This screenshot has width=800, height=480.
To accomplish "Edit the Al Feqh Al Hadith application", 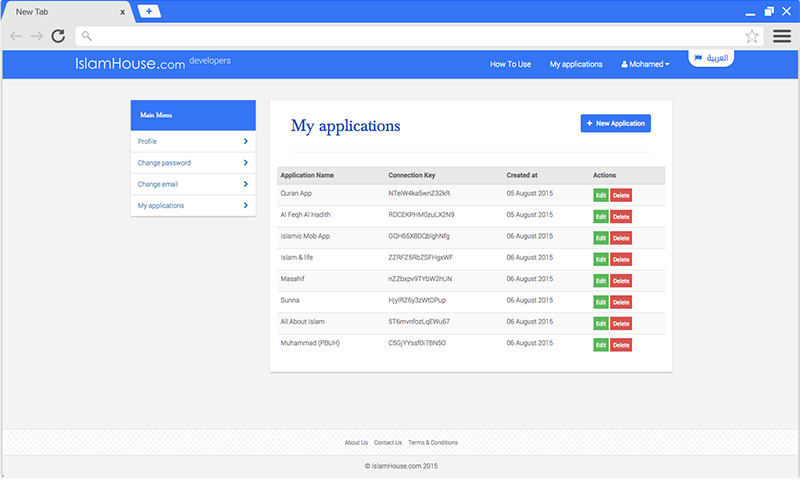I will [601, 217].
